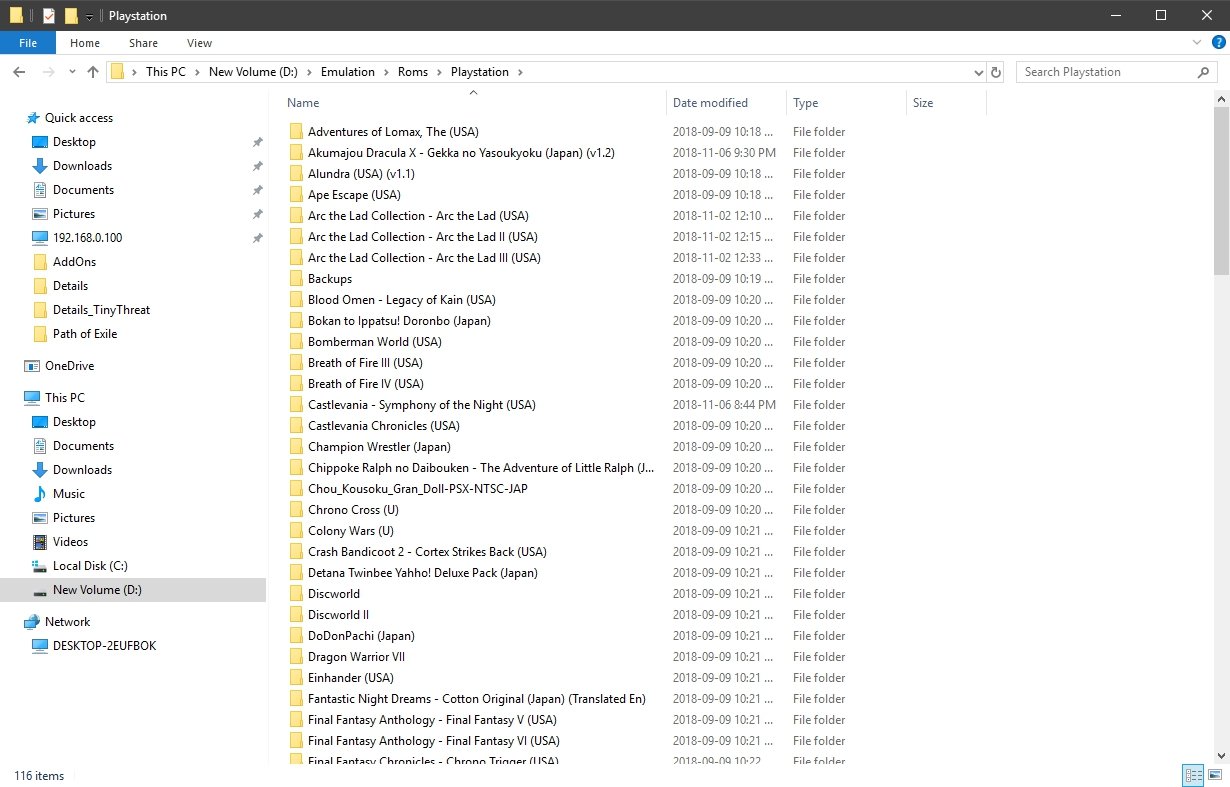Go up one level with the Up arrow
Viewport: 1230px width, 787px height.
click(93, 72)
